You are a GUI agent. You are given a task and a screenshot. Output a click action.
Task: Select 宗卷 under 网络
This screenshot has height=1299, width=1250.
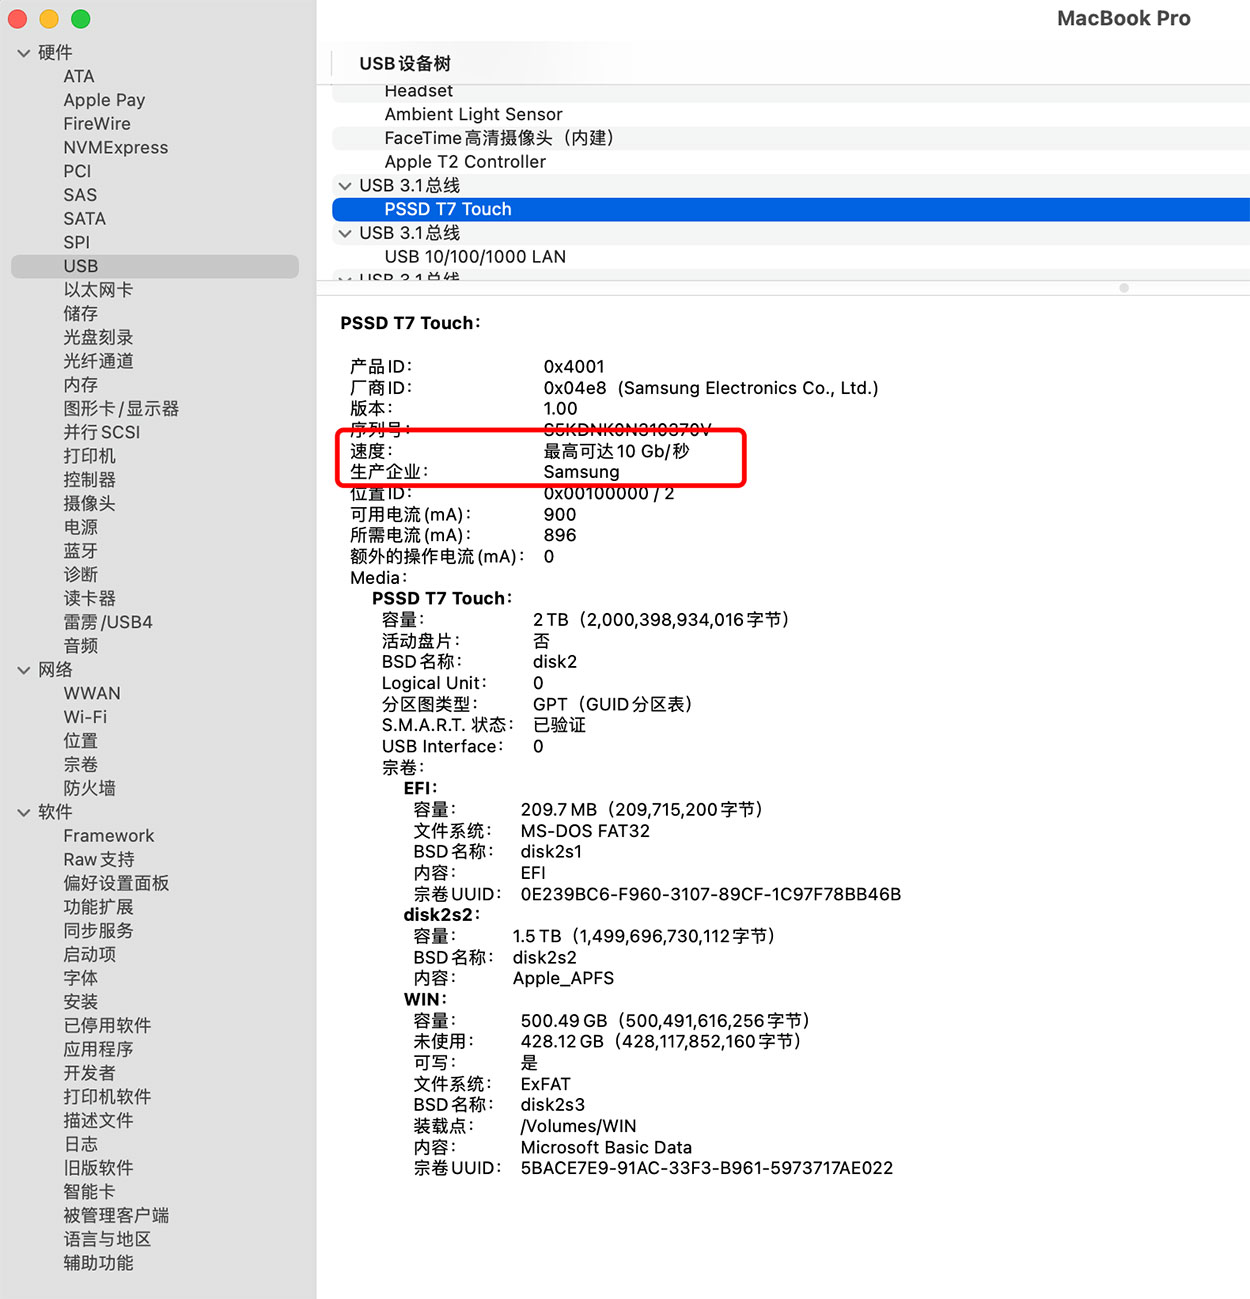point(81,765)
